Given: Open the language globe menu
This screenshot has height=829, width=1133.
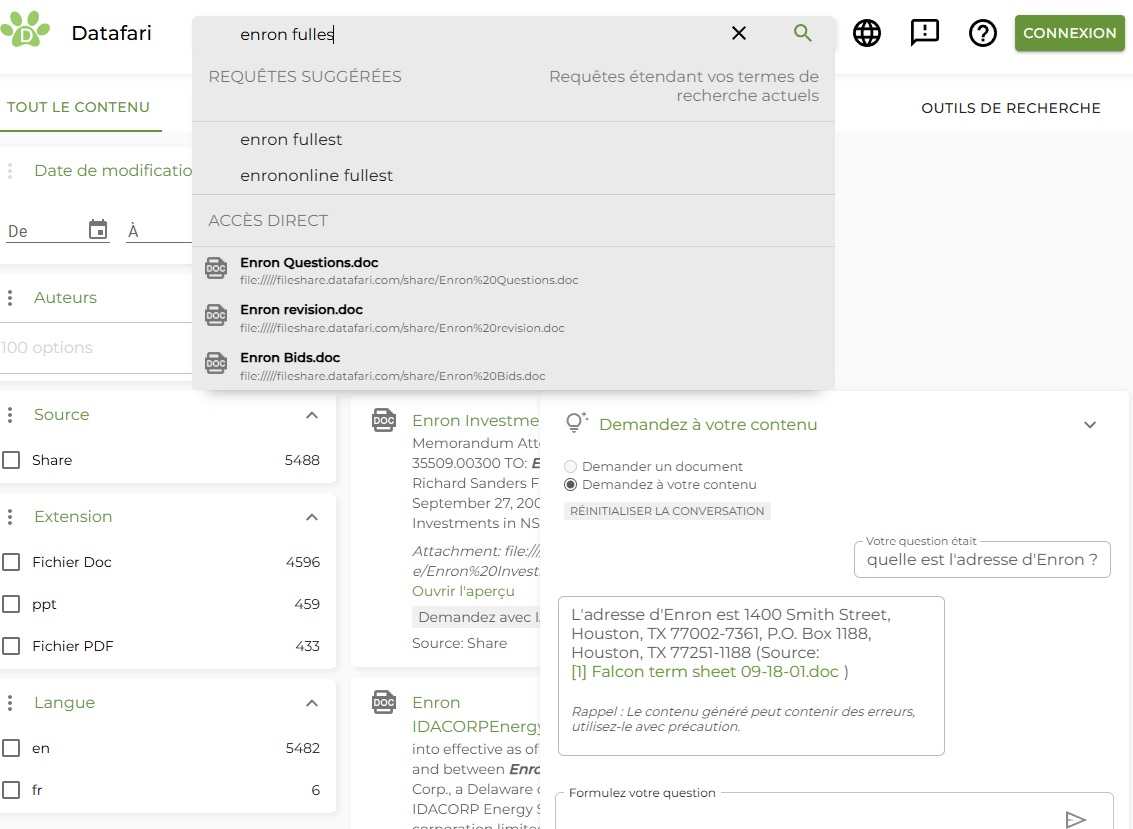Looking at the screenshot, I should 866,33.
